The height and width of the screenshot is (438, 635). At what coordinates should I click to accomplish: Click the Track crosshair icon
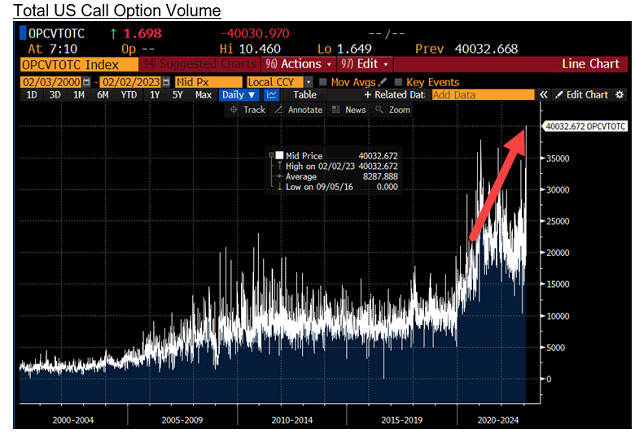coord(234,110)
